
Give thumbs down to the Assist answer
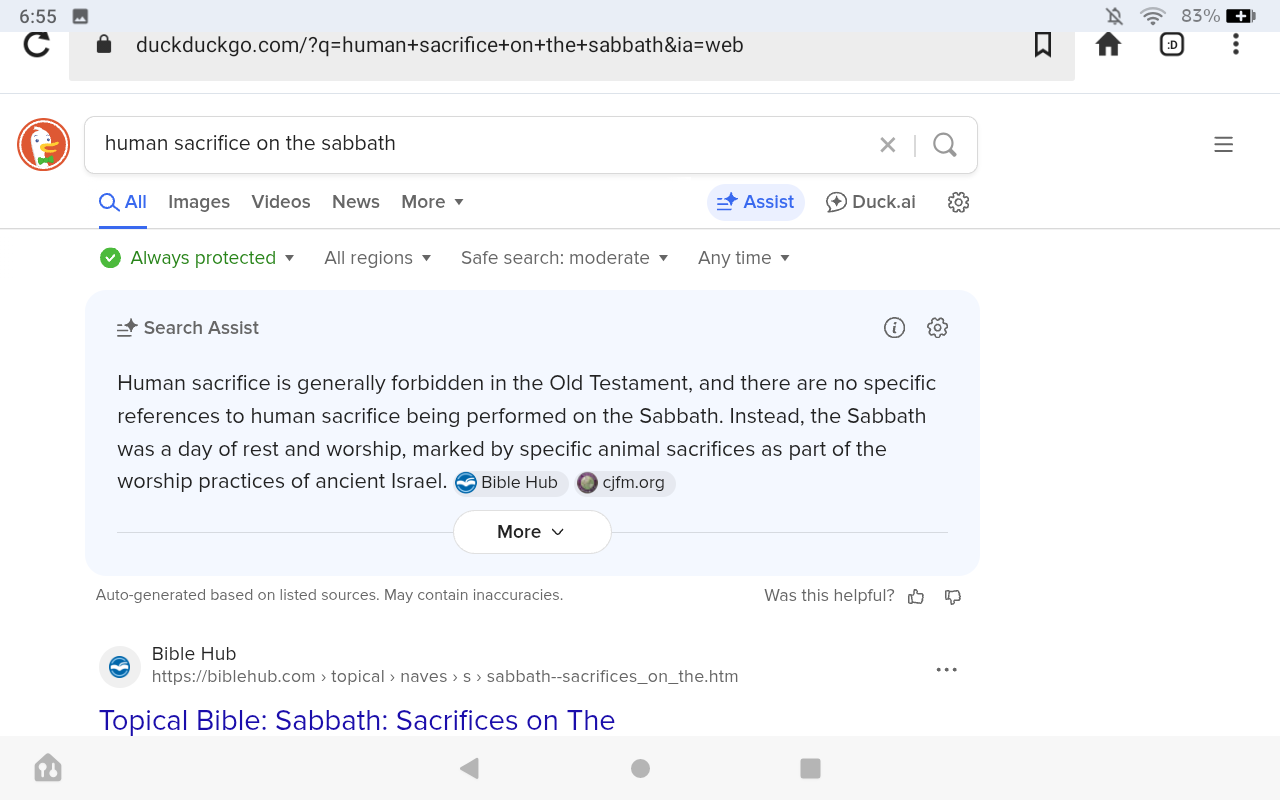click(x=953, y=597)
